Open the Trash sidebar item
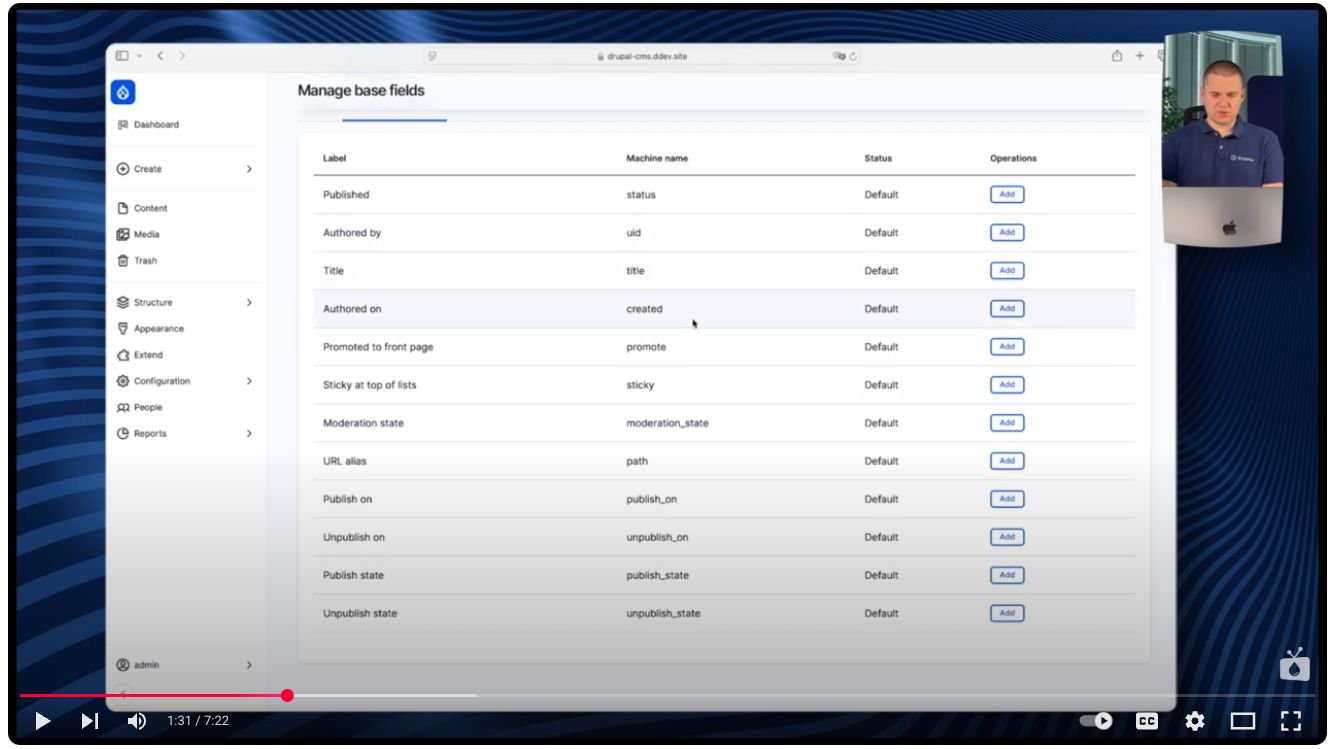 tap(137, 260)
